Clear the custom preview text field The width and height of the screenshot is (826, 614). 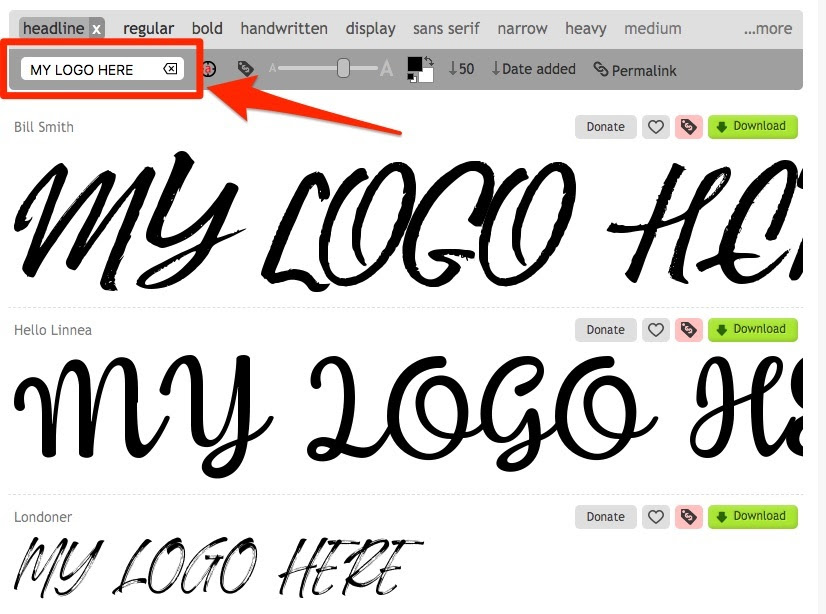click(170, 69)
